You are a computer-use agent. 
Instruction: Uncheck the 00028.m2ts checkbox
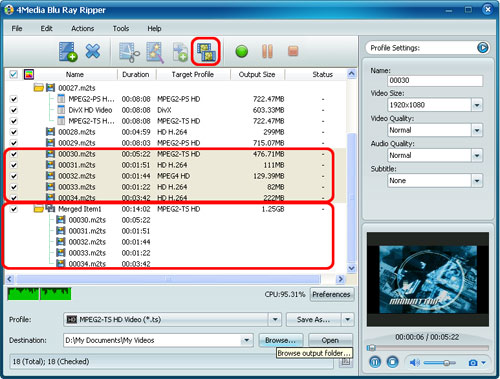point(14,132)
